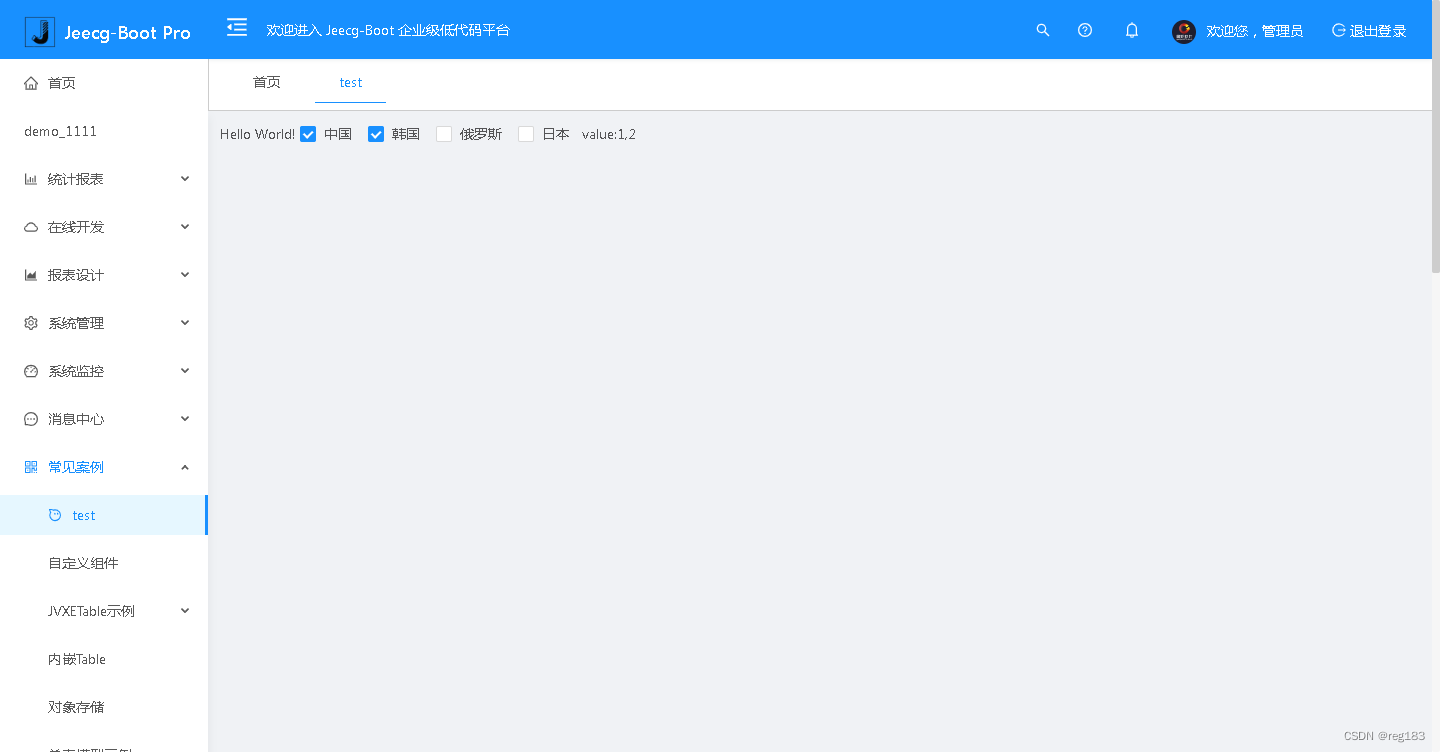Open the 自定义组件 page
This screenshot has height=752, width=1440.
pyautogui.click(x=83, y=562)
